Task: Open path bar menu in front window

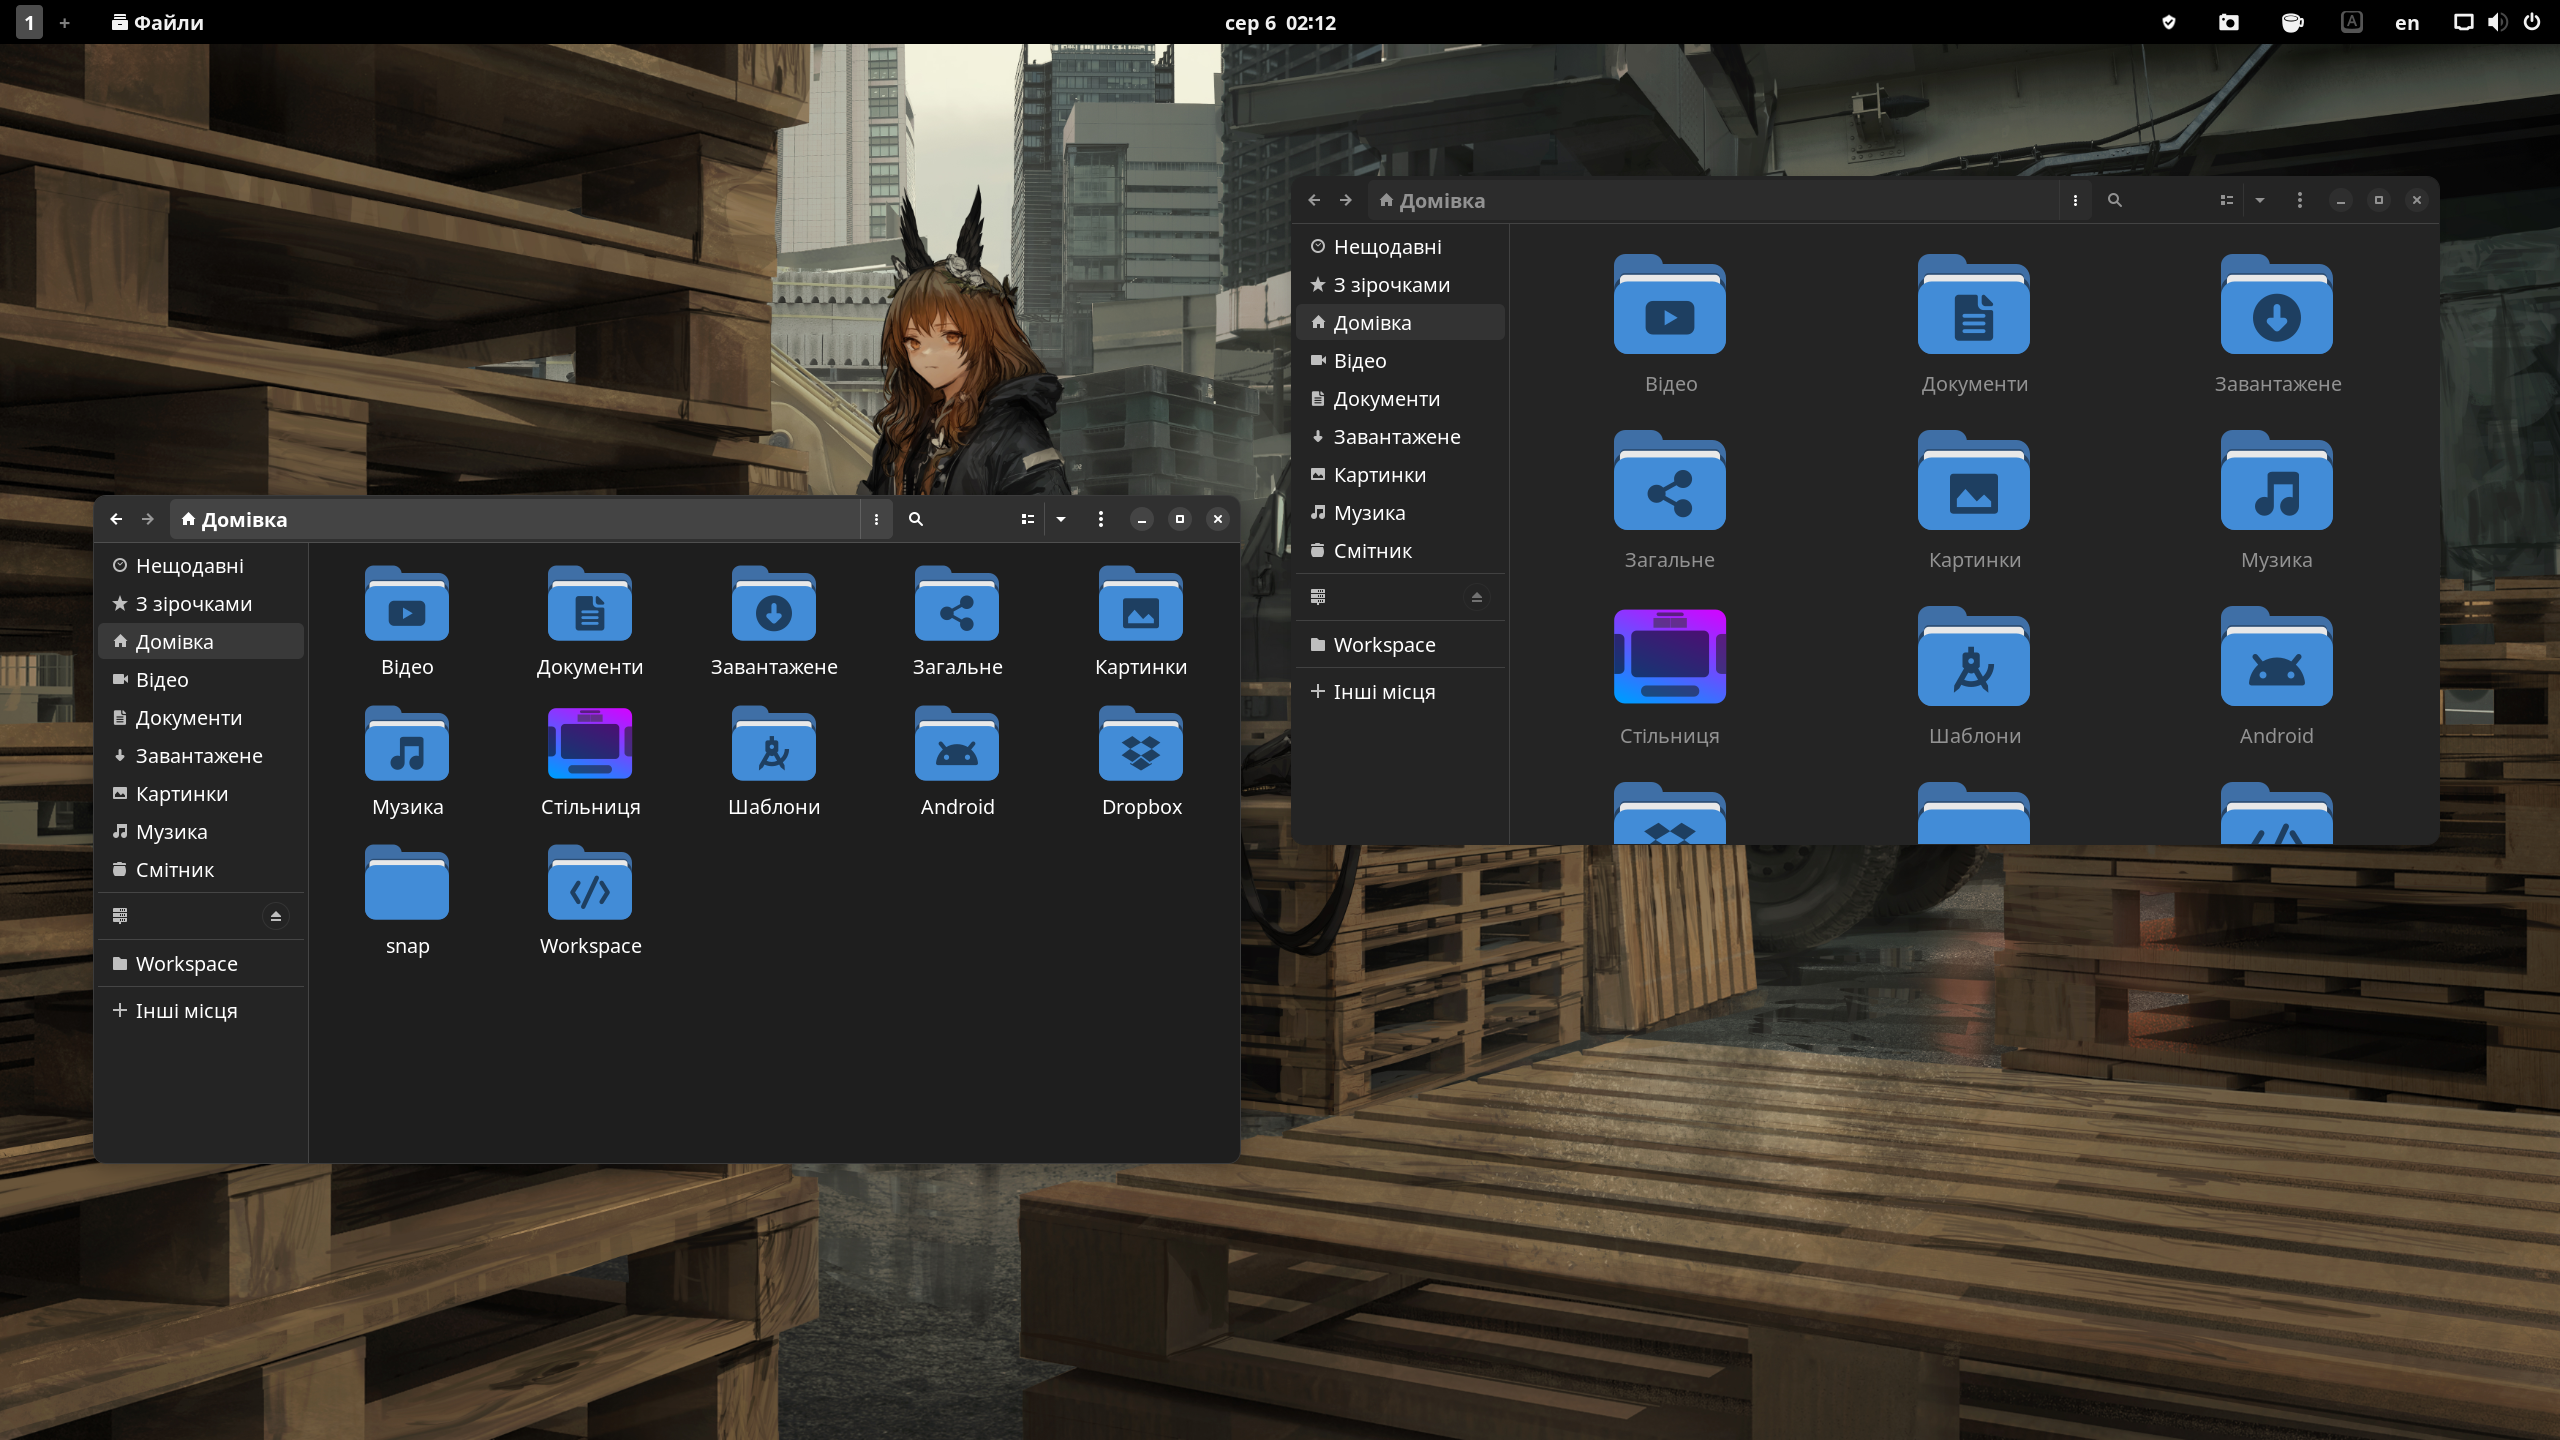Action: point(876,519)
